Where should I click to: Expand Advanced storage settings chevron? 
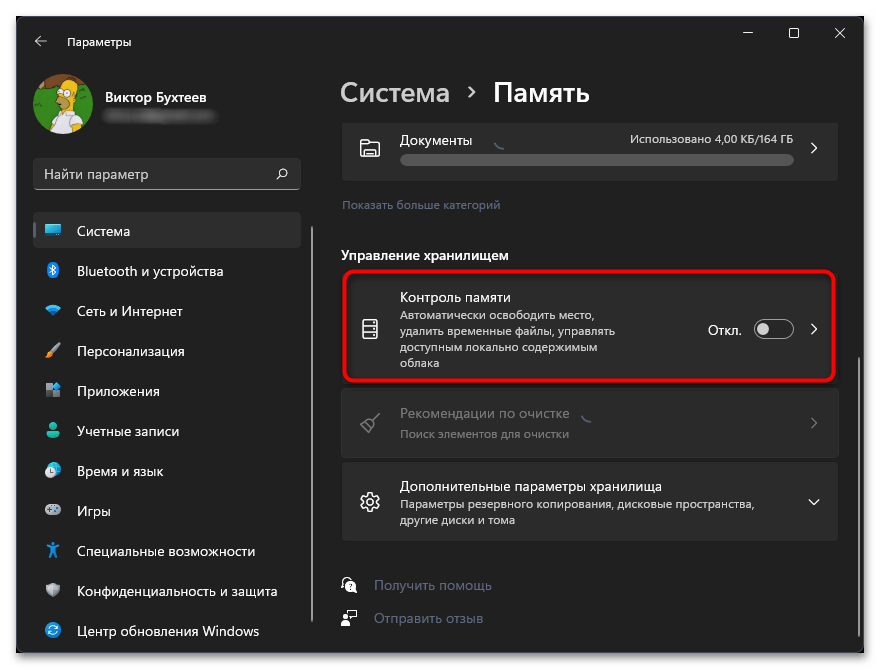click(x=813, y=502)
